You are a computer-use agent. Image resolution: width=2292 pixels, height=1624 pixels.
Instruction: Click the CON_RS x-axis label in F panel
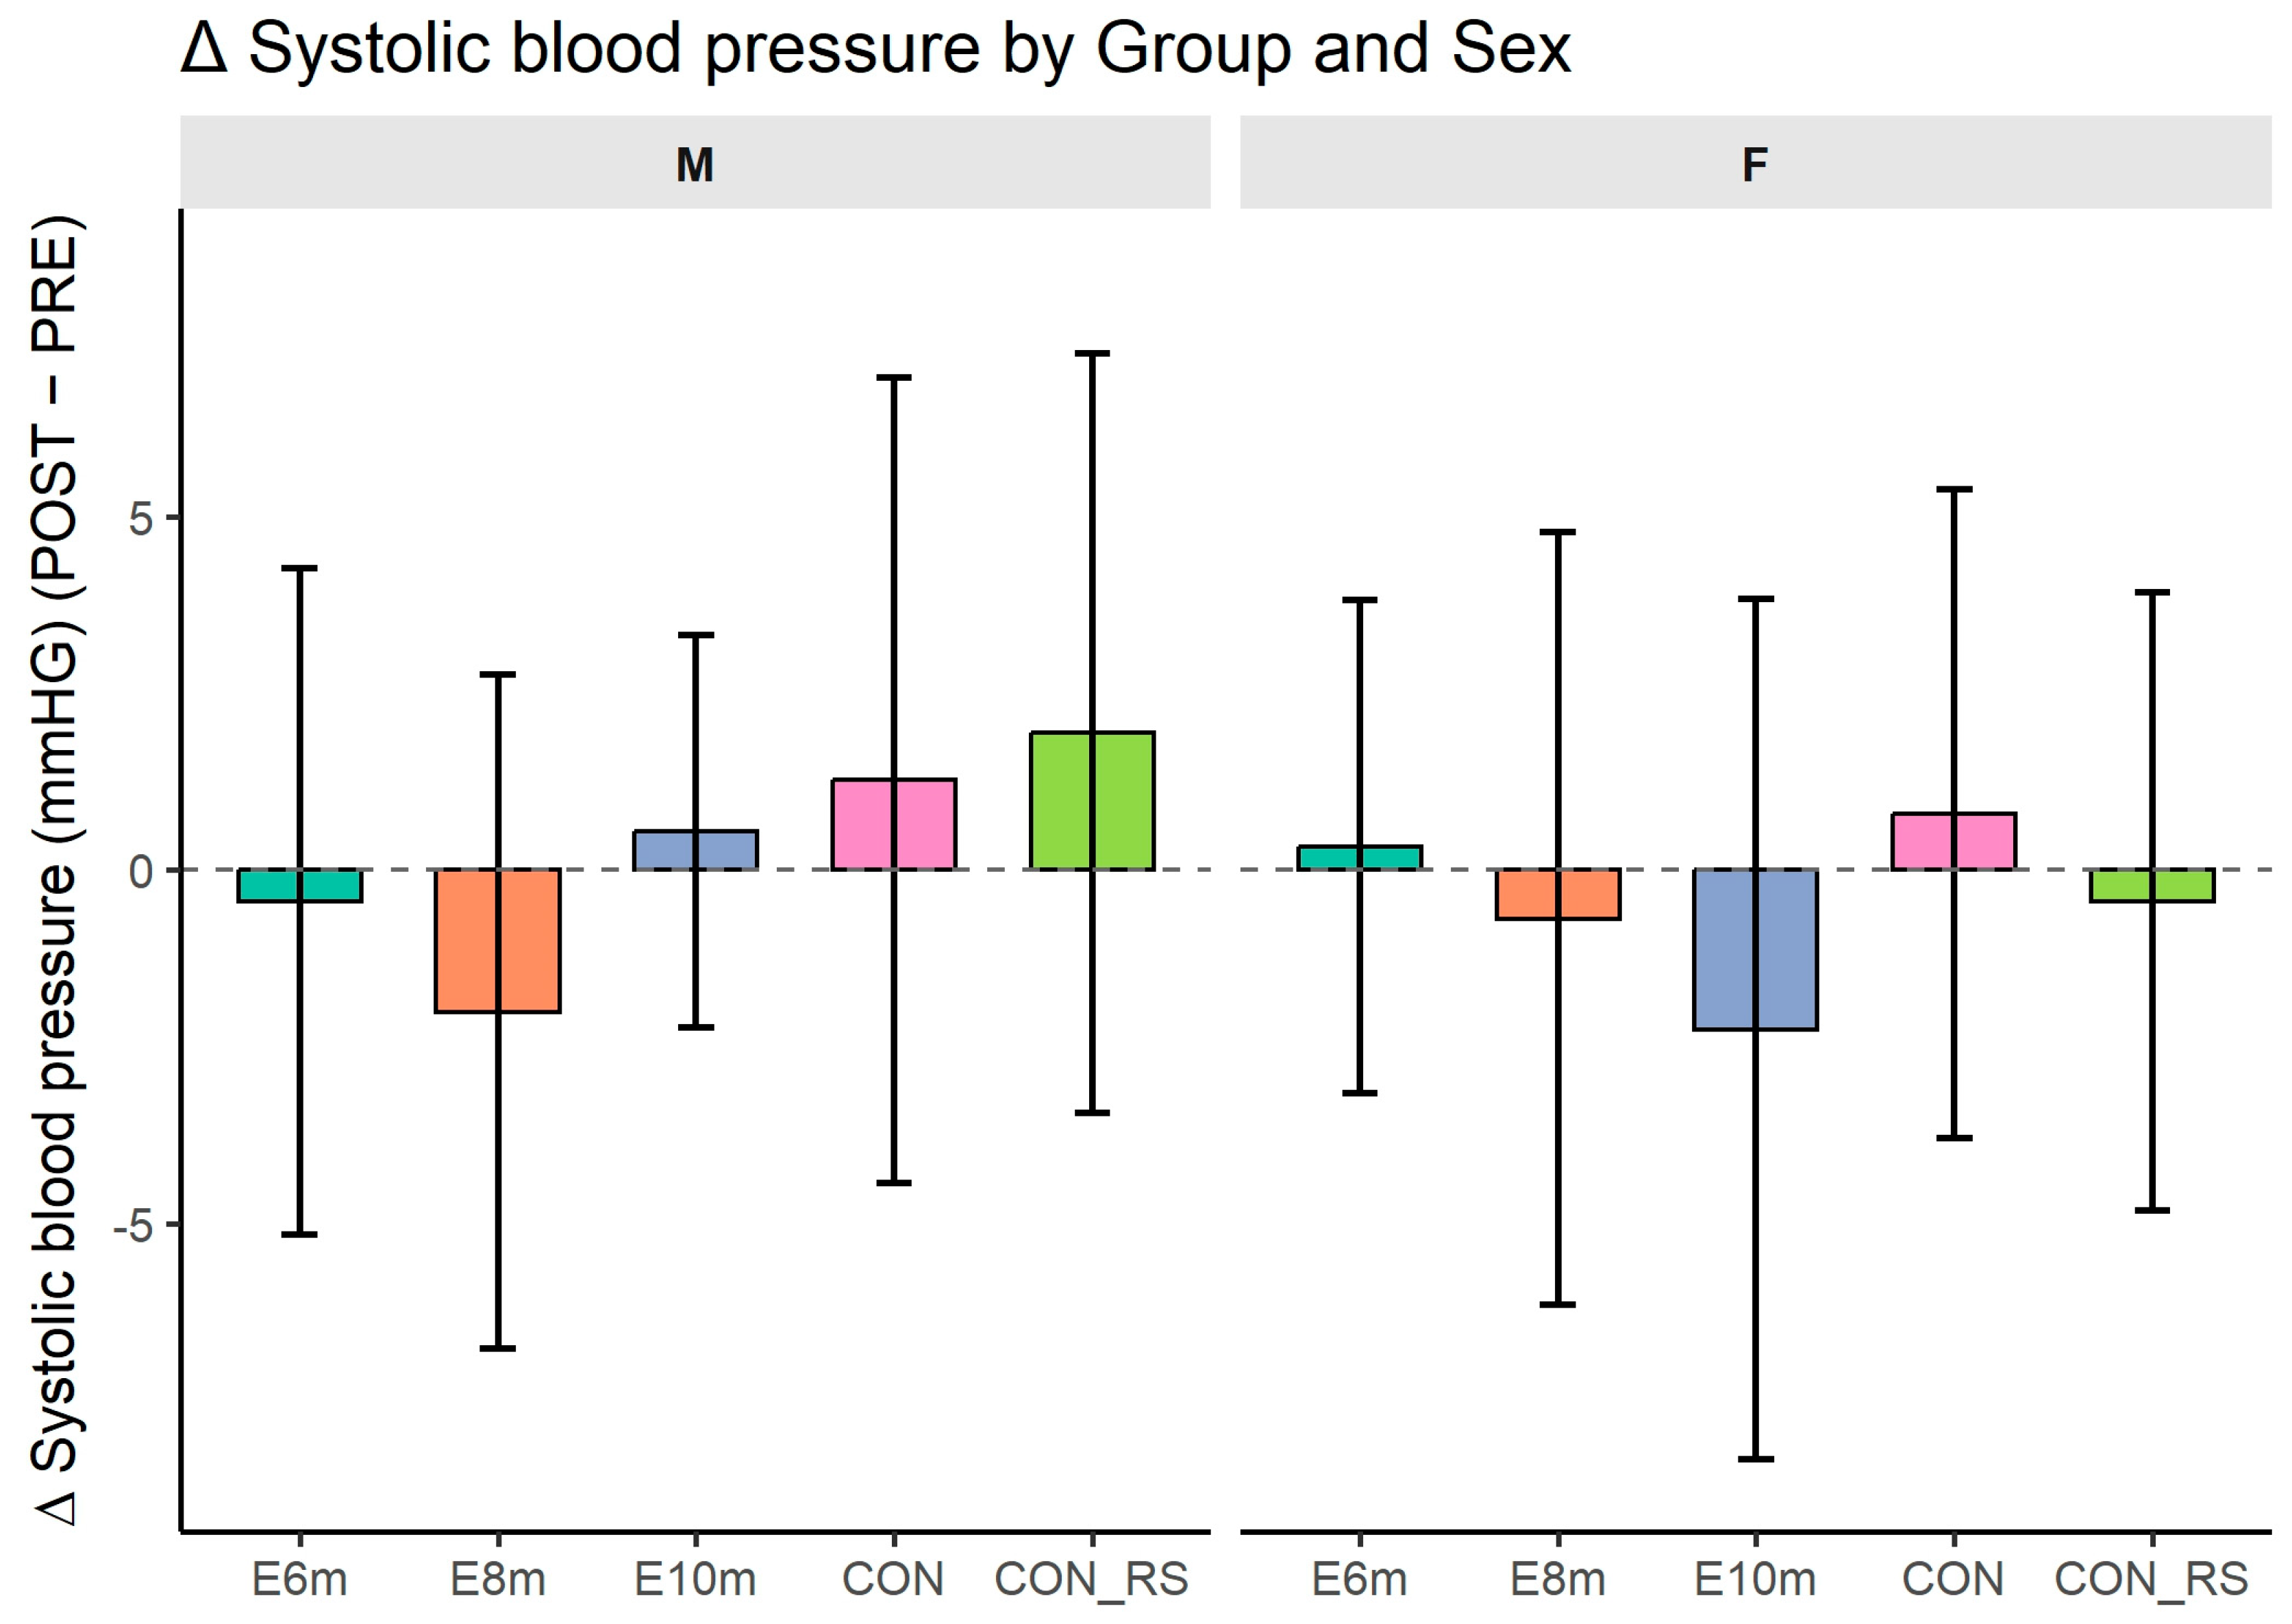tap(2151, 1580)
